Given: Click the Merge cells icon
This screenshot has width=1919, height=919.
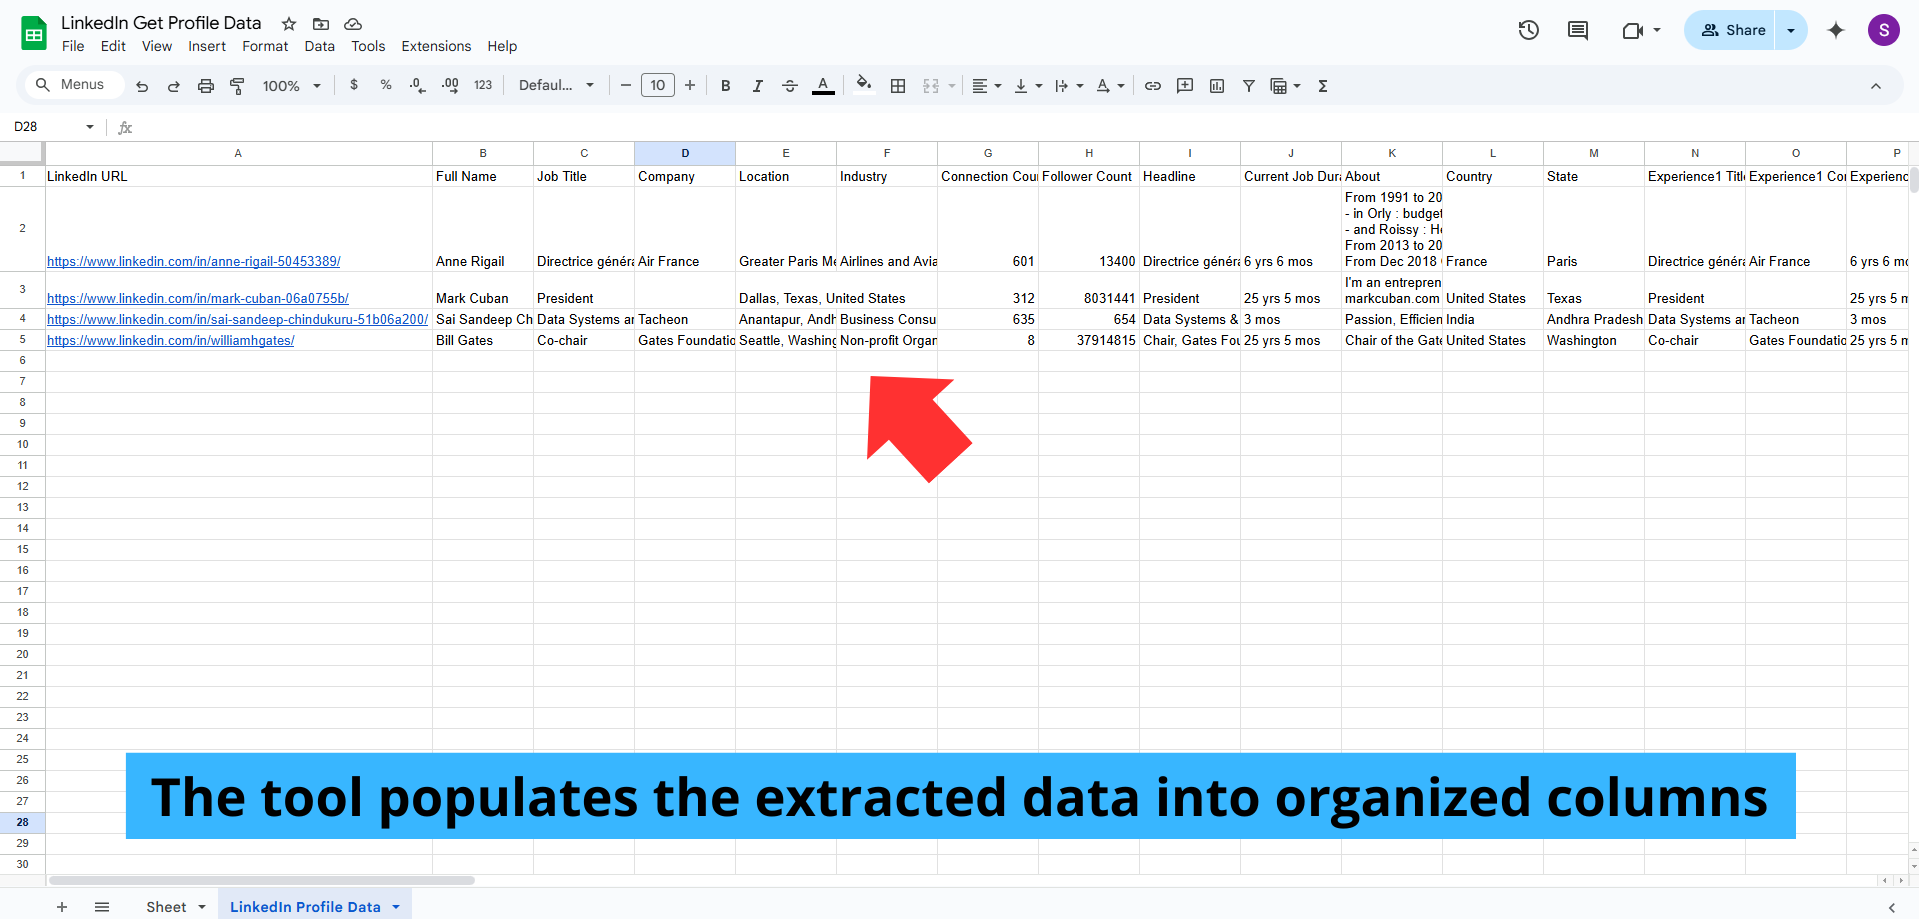Looking at the screenshot, I should click(931, 86).
